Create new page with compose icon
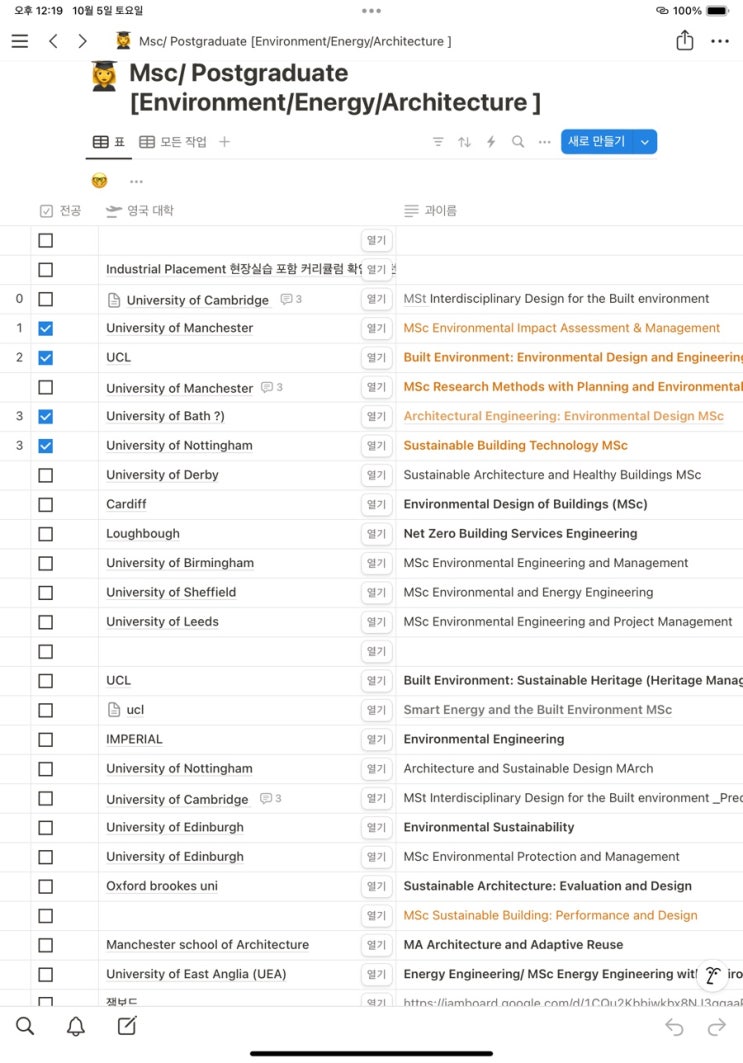 [127, 1026]
